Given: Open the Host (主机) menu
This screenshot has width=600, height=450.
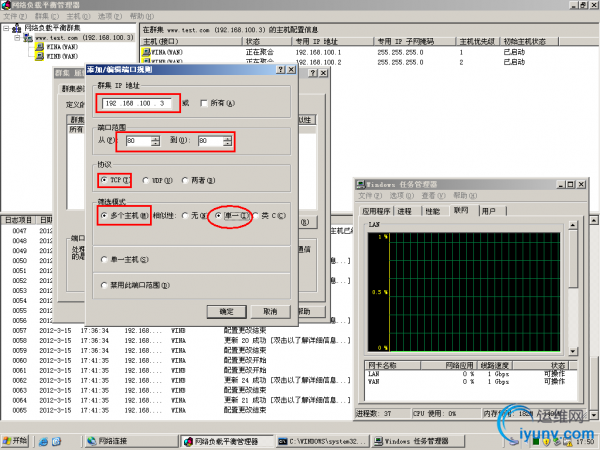Looking at the screenshot, I should [x=78, y=16].
